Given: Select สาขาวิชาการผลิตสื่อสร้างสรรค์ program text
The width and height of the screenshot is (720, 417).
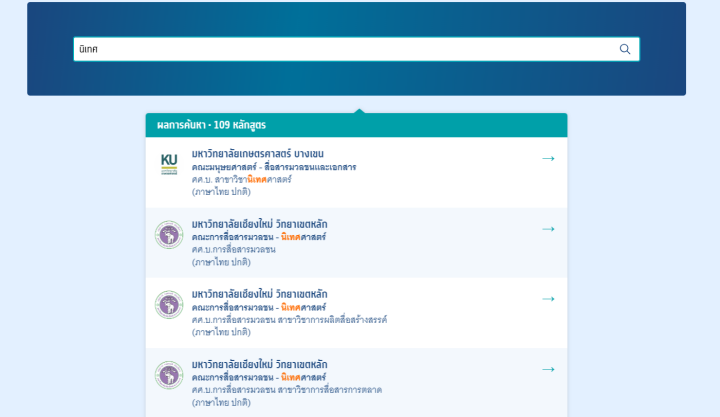Looking at the screenshot, I should click(x=289, y=319).
